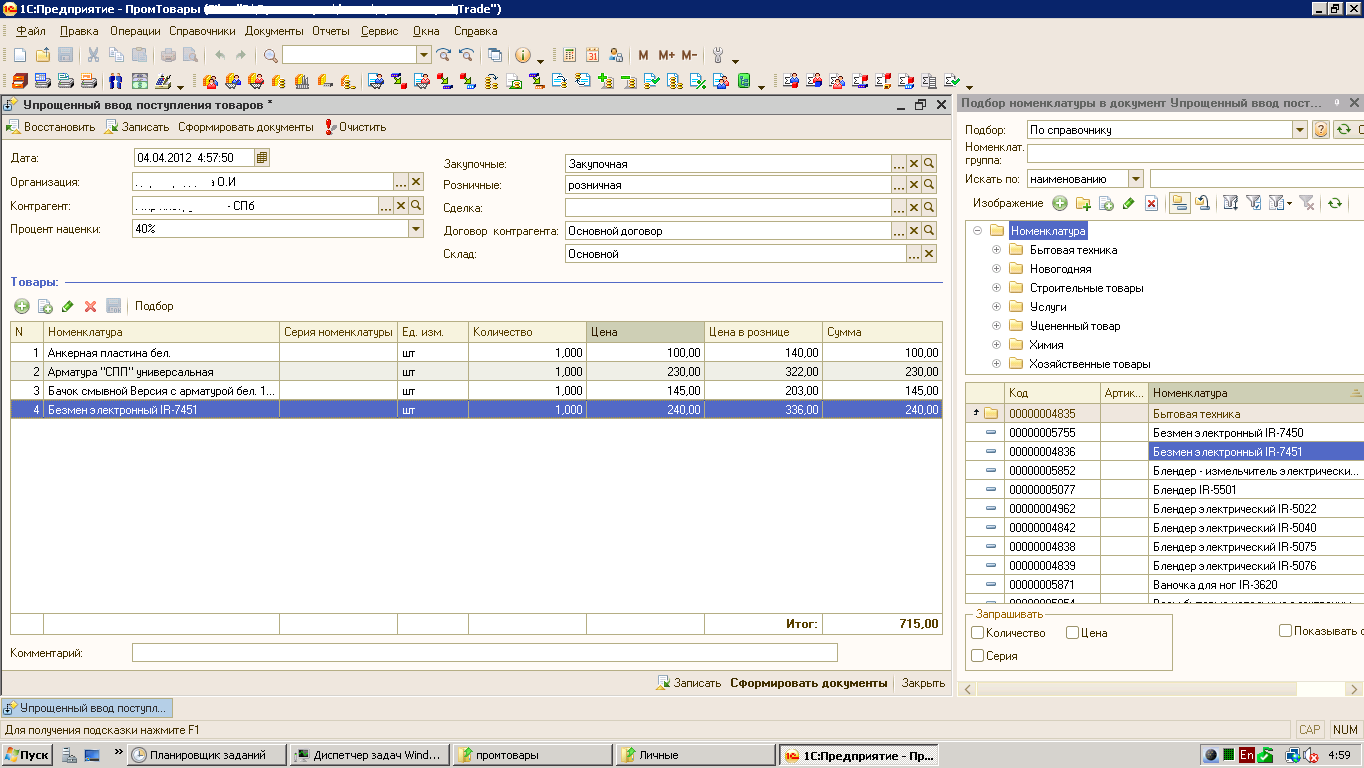Switch to промтовары taskbar window

532,755
